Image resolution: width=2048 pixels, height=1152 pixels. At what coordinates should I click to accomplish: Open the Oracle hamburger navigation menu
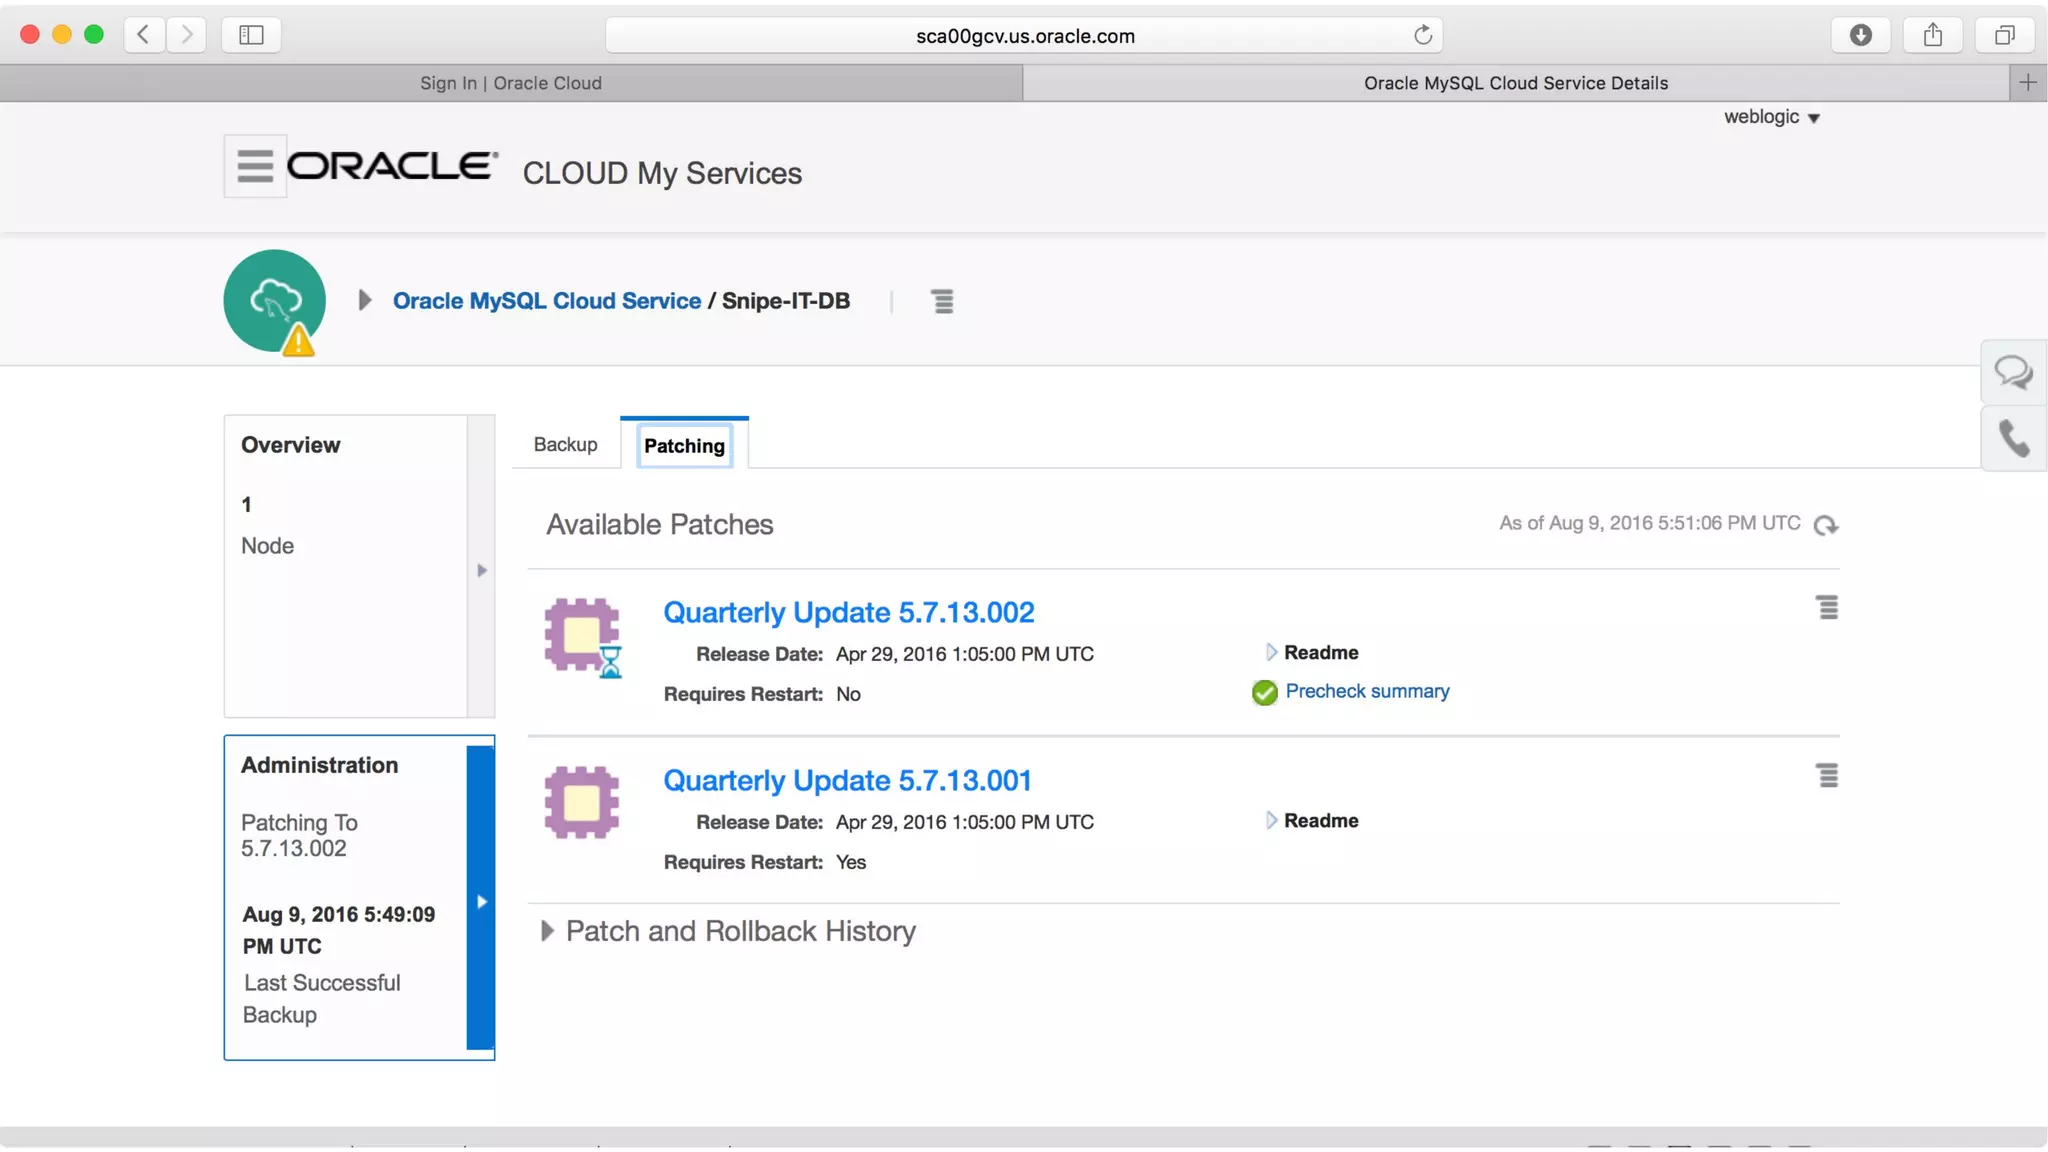[x=254, y=166]
